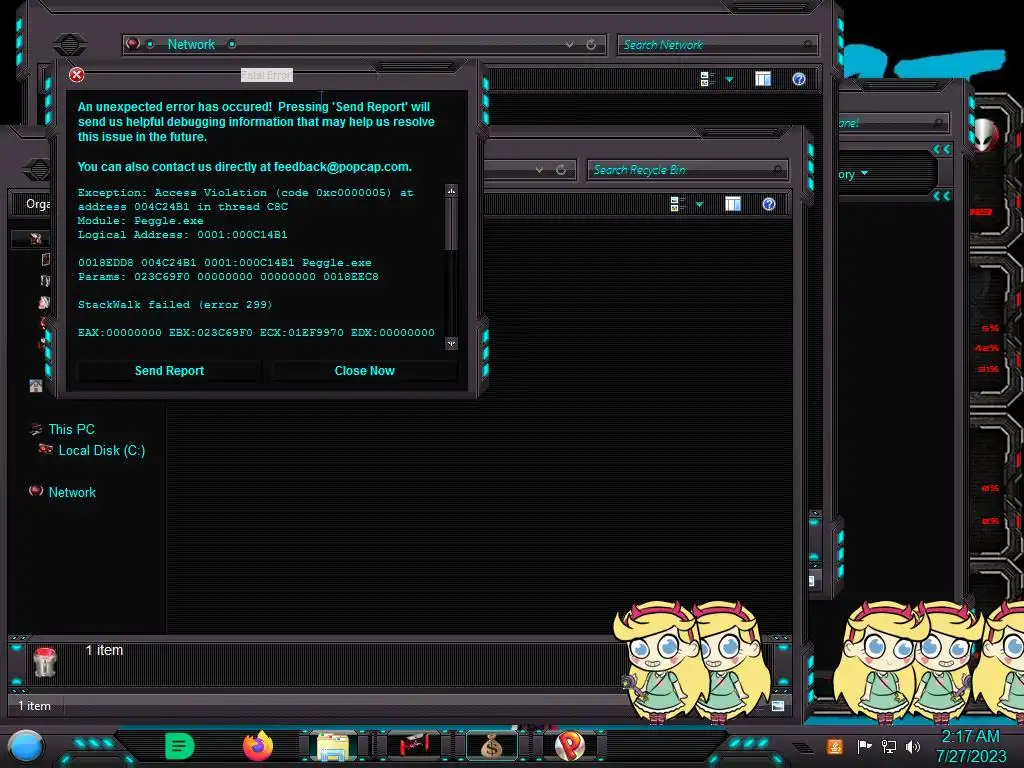This screenshot has height=768, width=1024.
Task: Click the Java tray icon
Action: tap(835, 746)
